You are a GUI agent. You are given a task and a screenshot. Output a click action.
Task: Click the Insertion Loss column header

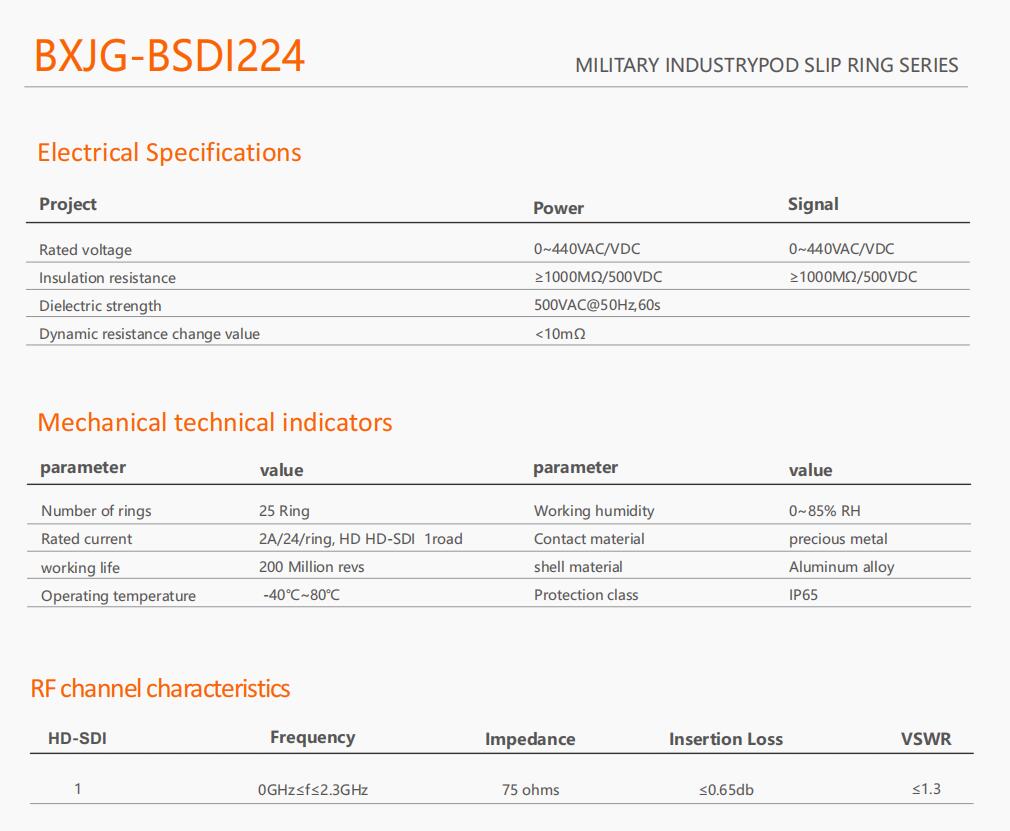click(x=726, y=739)
